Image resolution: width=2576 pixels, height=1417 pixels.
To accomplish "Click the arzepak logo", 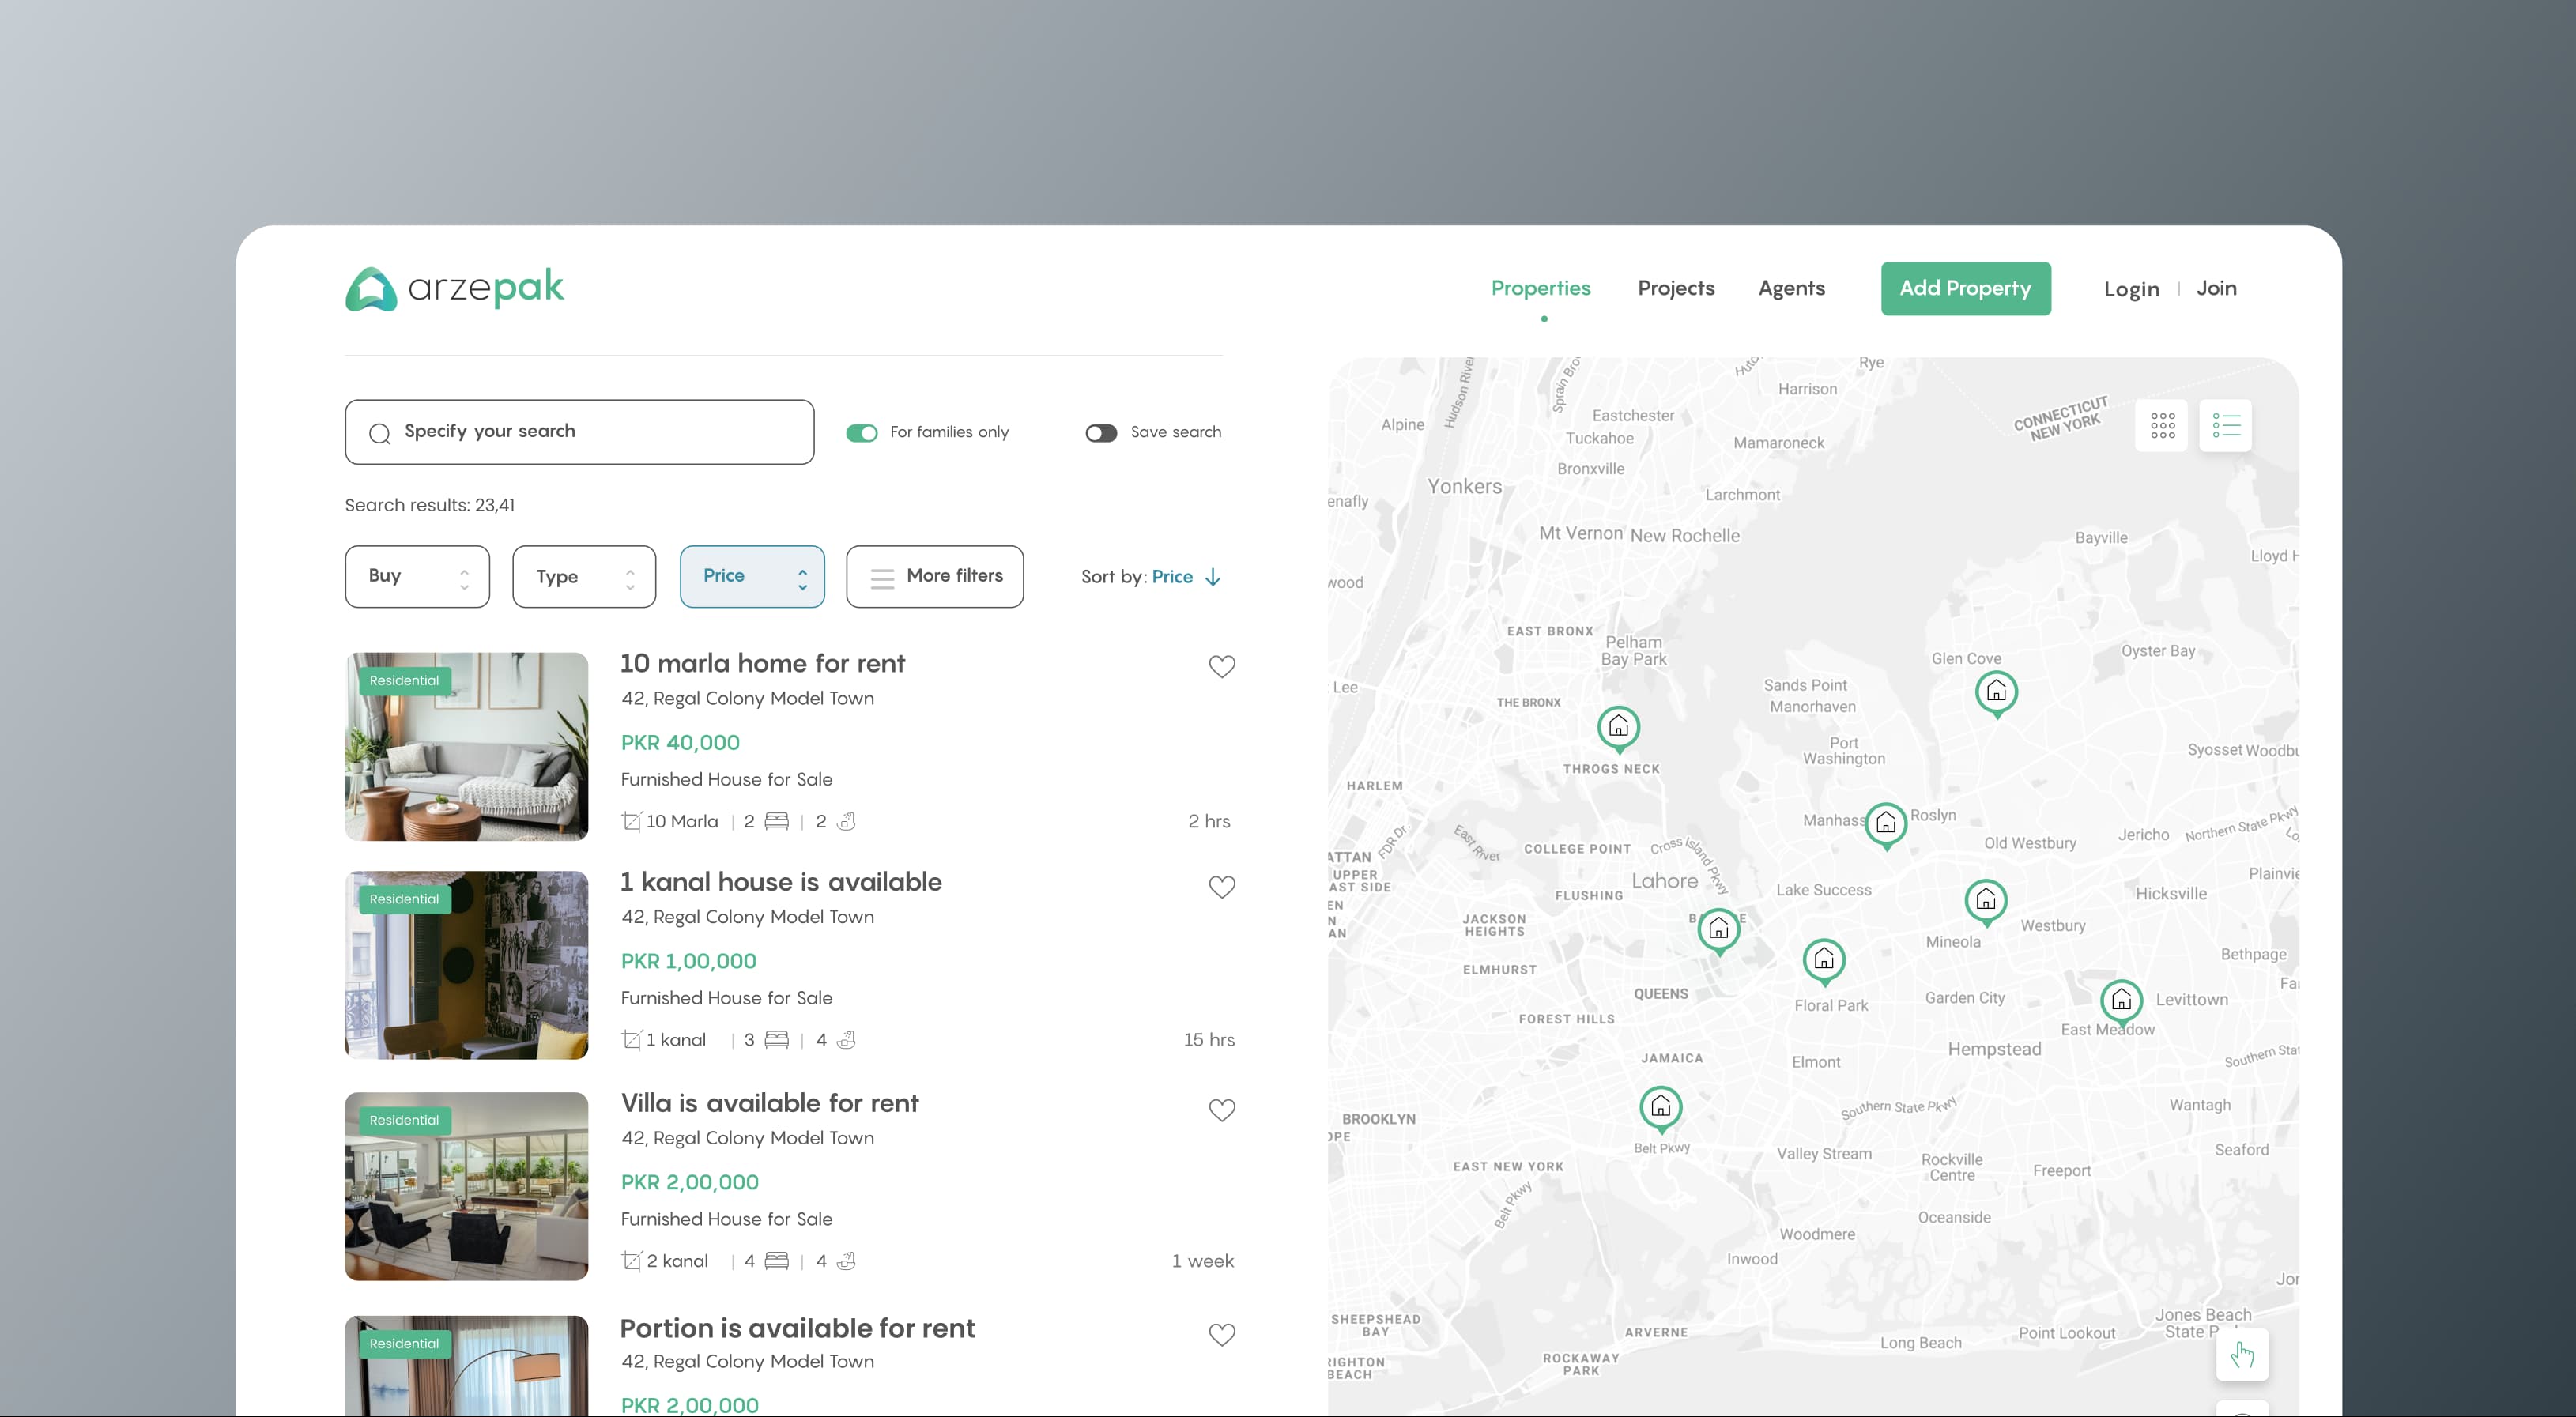I will pos(454,288).
